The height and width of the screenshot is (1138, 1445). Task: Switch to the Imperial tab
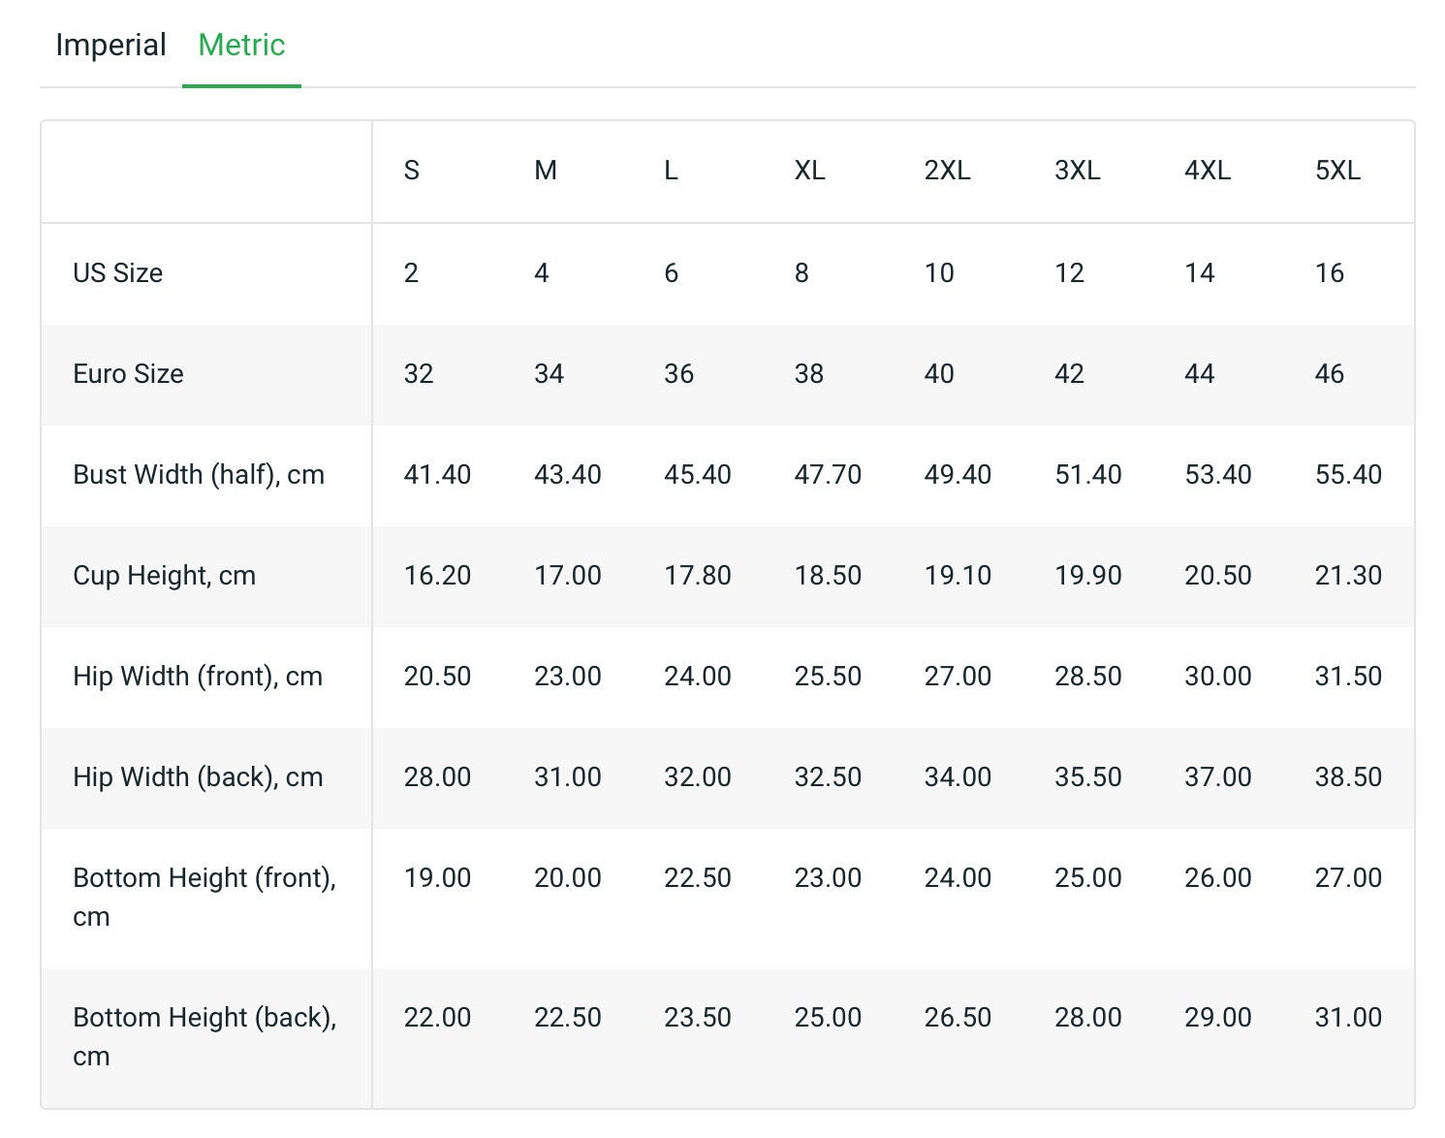[x=110, y=45]
